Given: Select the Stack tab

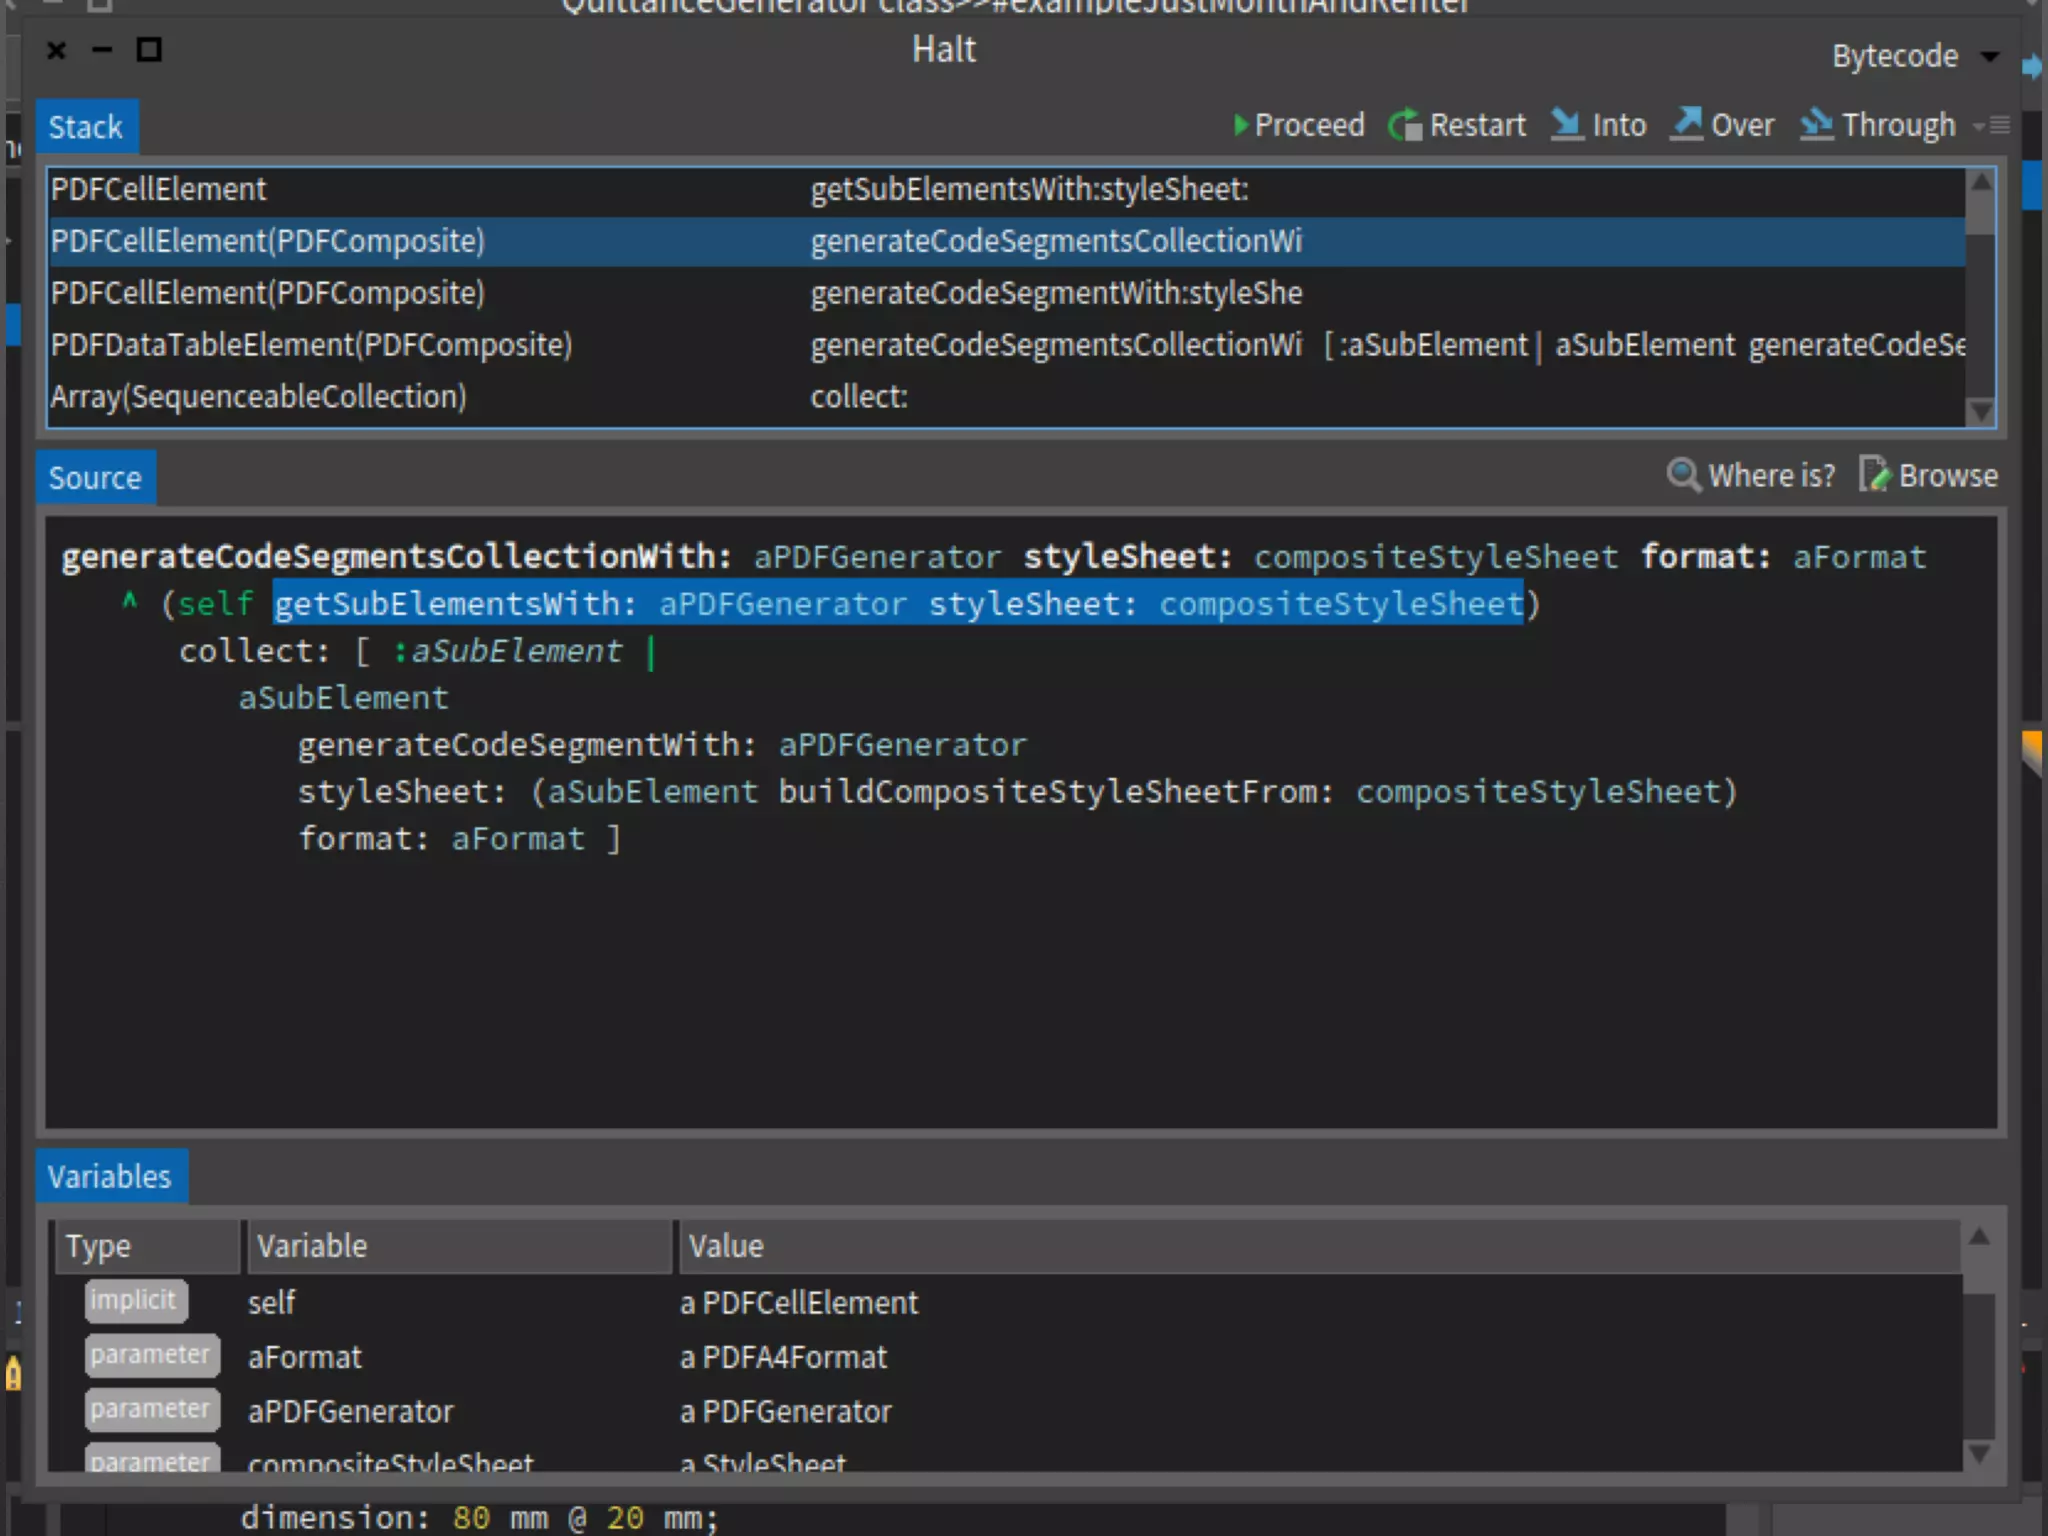Looking at the screenshot, I should (x=86, y=127).
